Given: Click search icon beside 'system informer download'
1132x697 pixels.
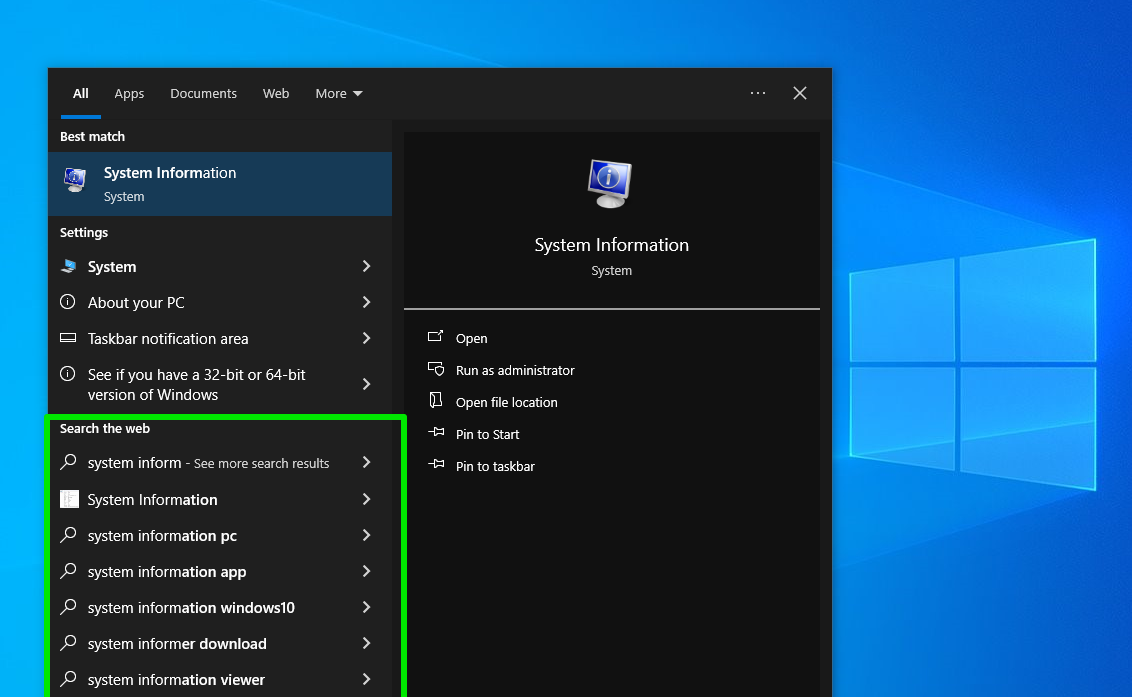Looking at the screenshot, I should click(x=69, y=643).
